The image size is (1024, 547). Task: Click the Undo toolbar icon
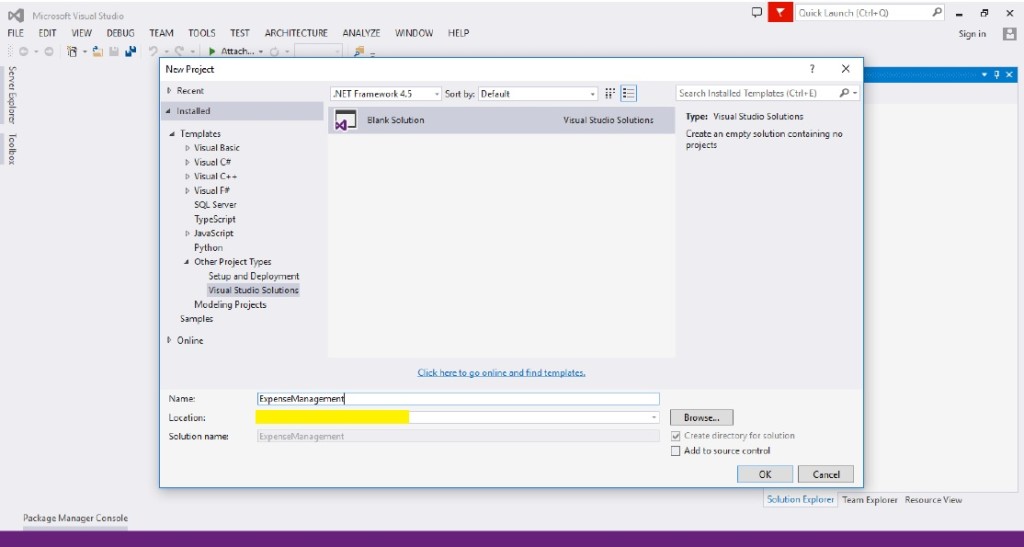point(153,51)
